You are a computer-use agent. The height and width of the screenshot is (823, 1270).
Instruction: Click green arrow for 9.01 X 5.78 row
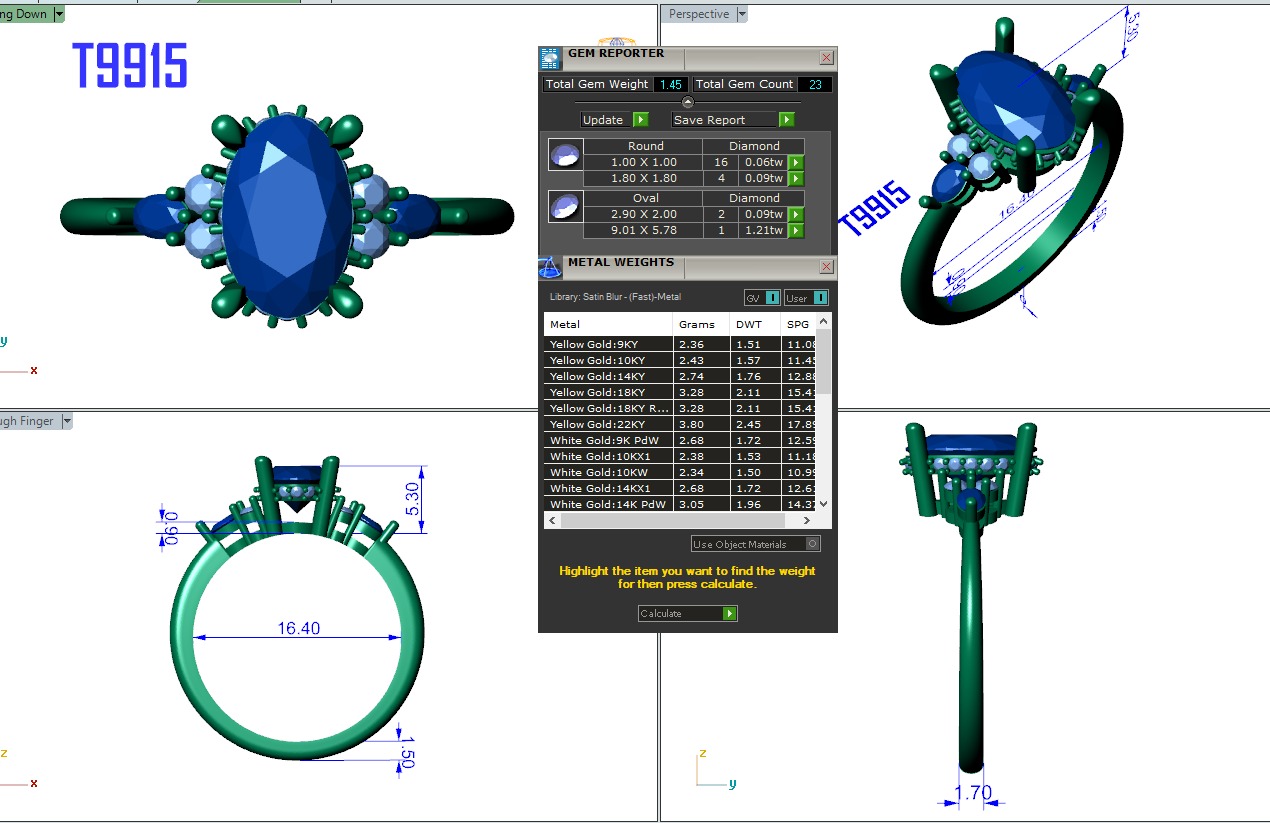point(796,230)
